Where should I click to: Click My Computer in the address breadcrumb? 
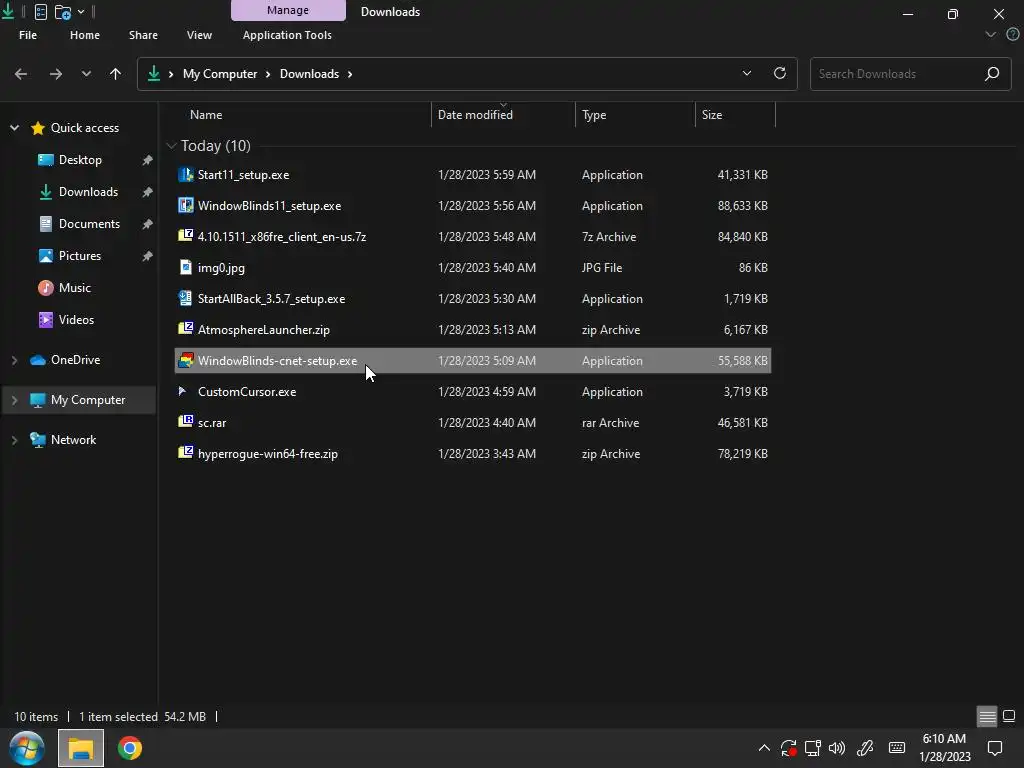(x=220, y=74)
